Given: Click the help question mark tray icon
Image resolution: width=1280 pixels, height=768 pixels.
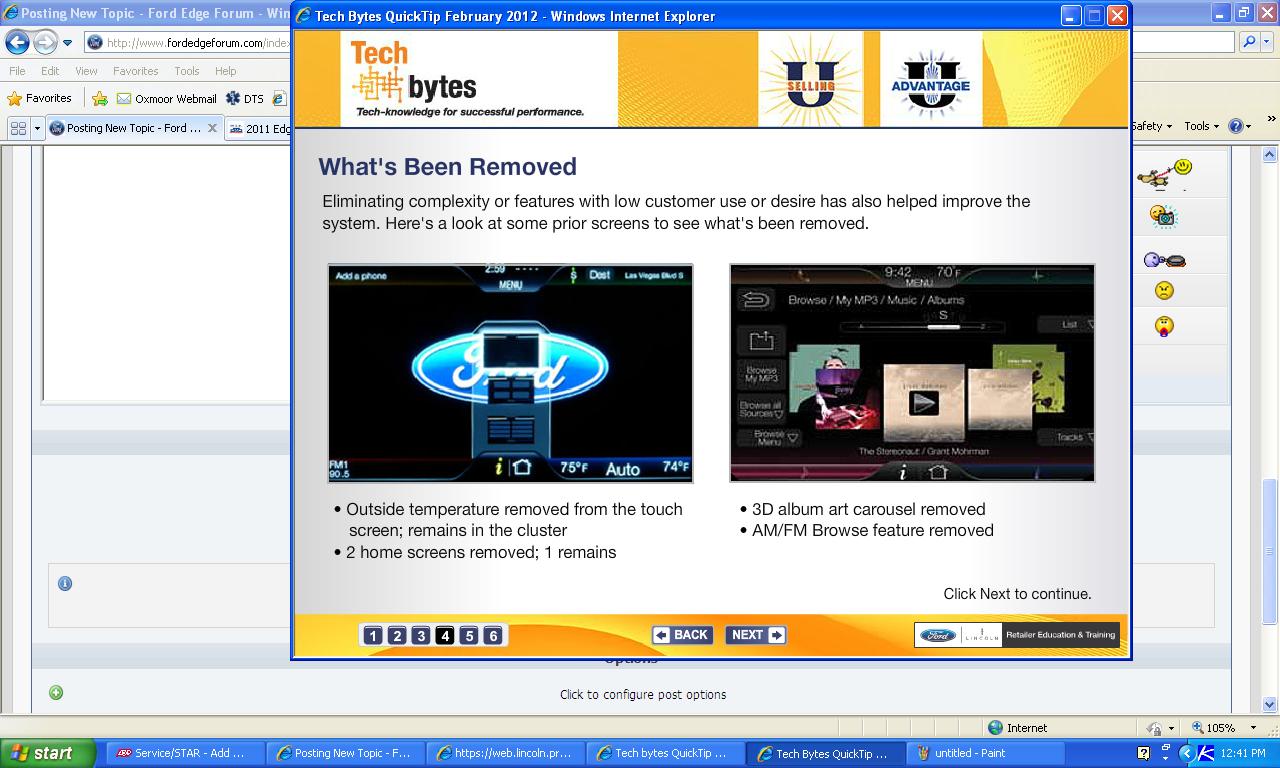Looking at the screenshot, I should (1144, 753).
